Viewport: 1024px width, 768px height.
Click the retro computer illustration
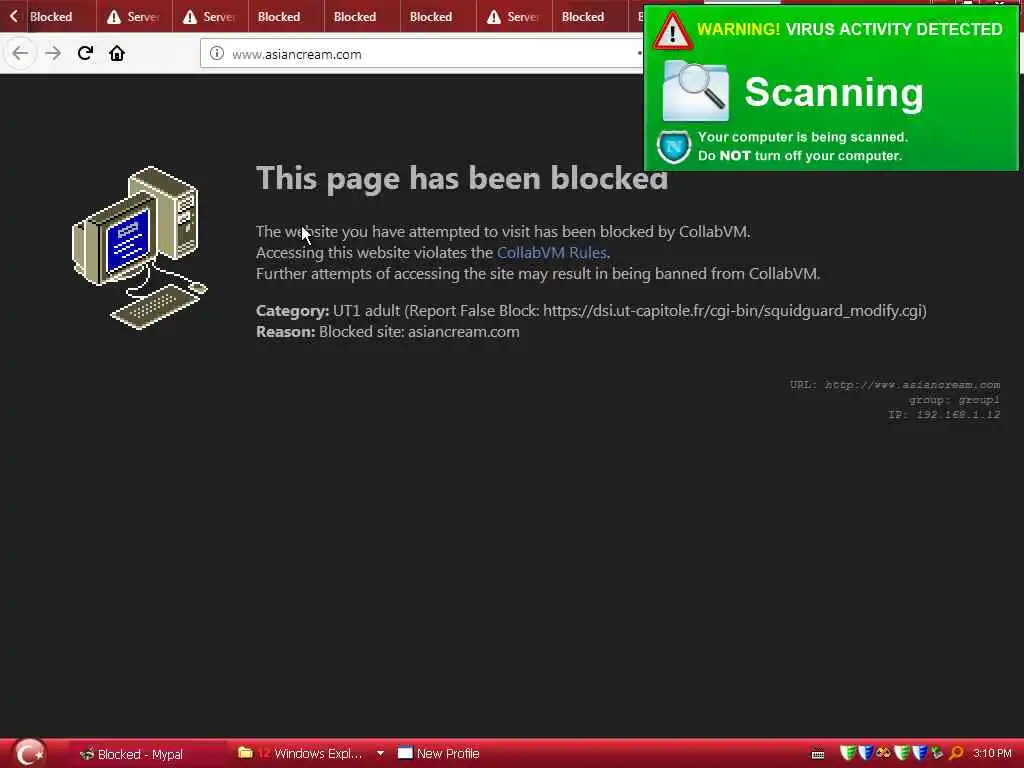[x=140, y=248]
